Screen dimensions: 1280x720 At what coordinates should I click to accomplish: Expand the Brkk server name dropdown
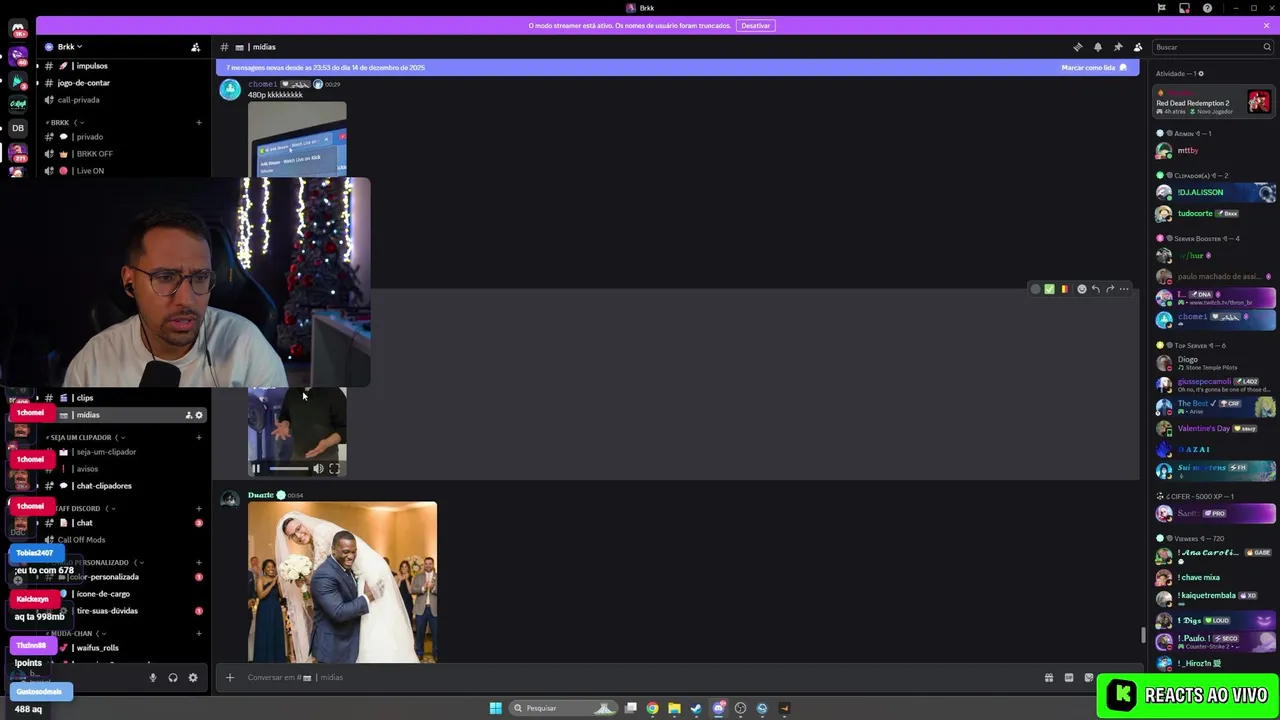(x=69, y=47)
